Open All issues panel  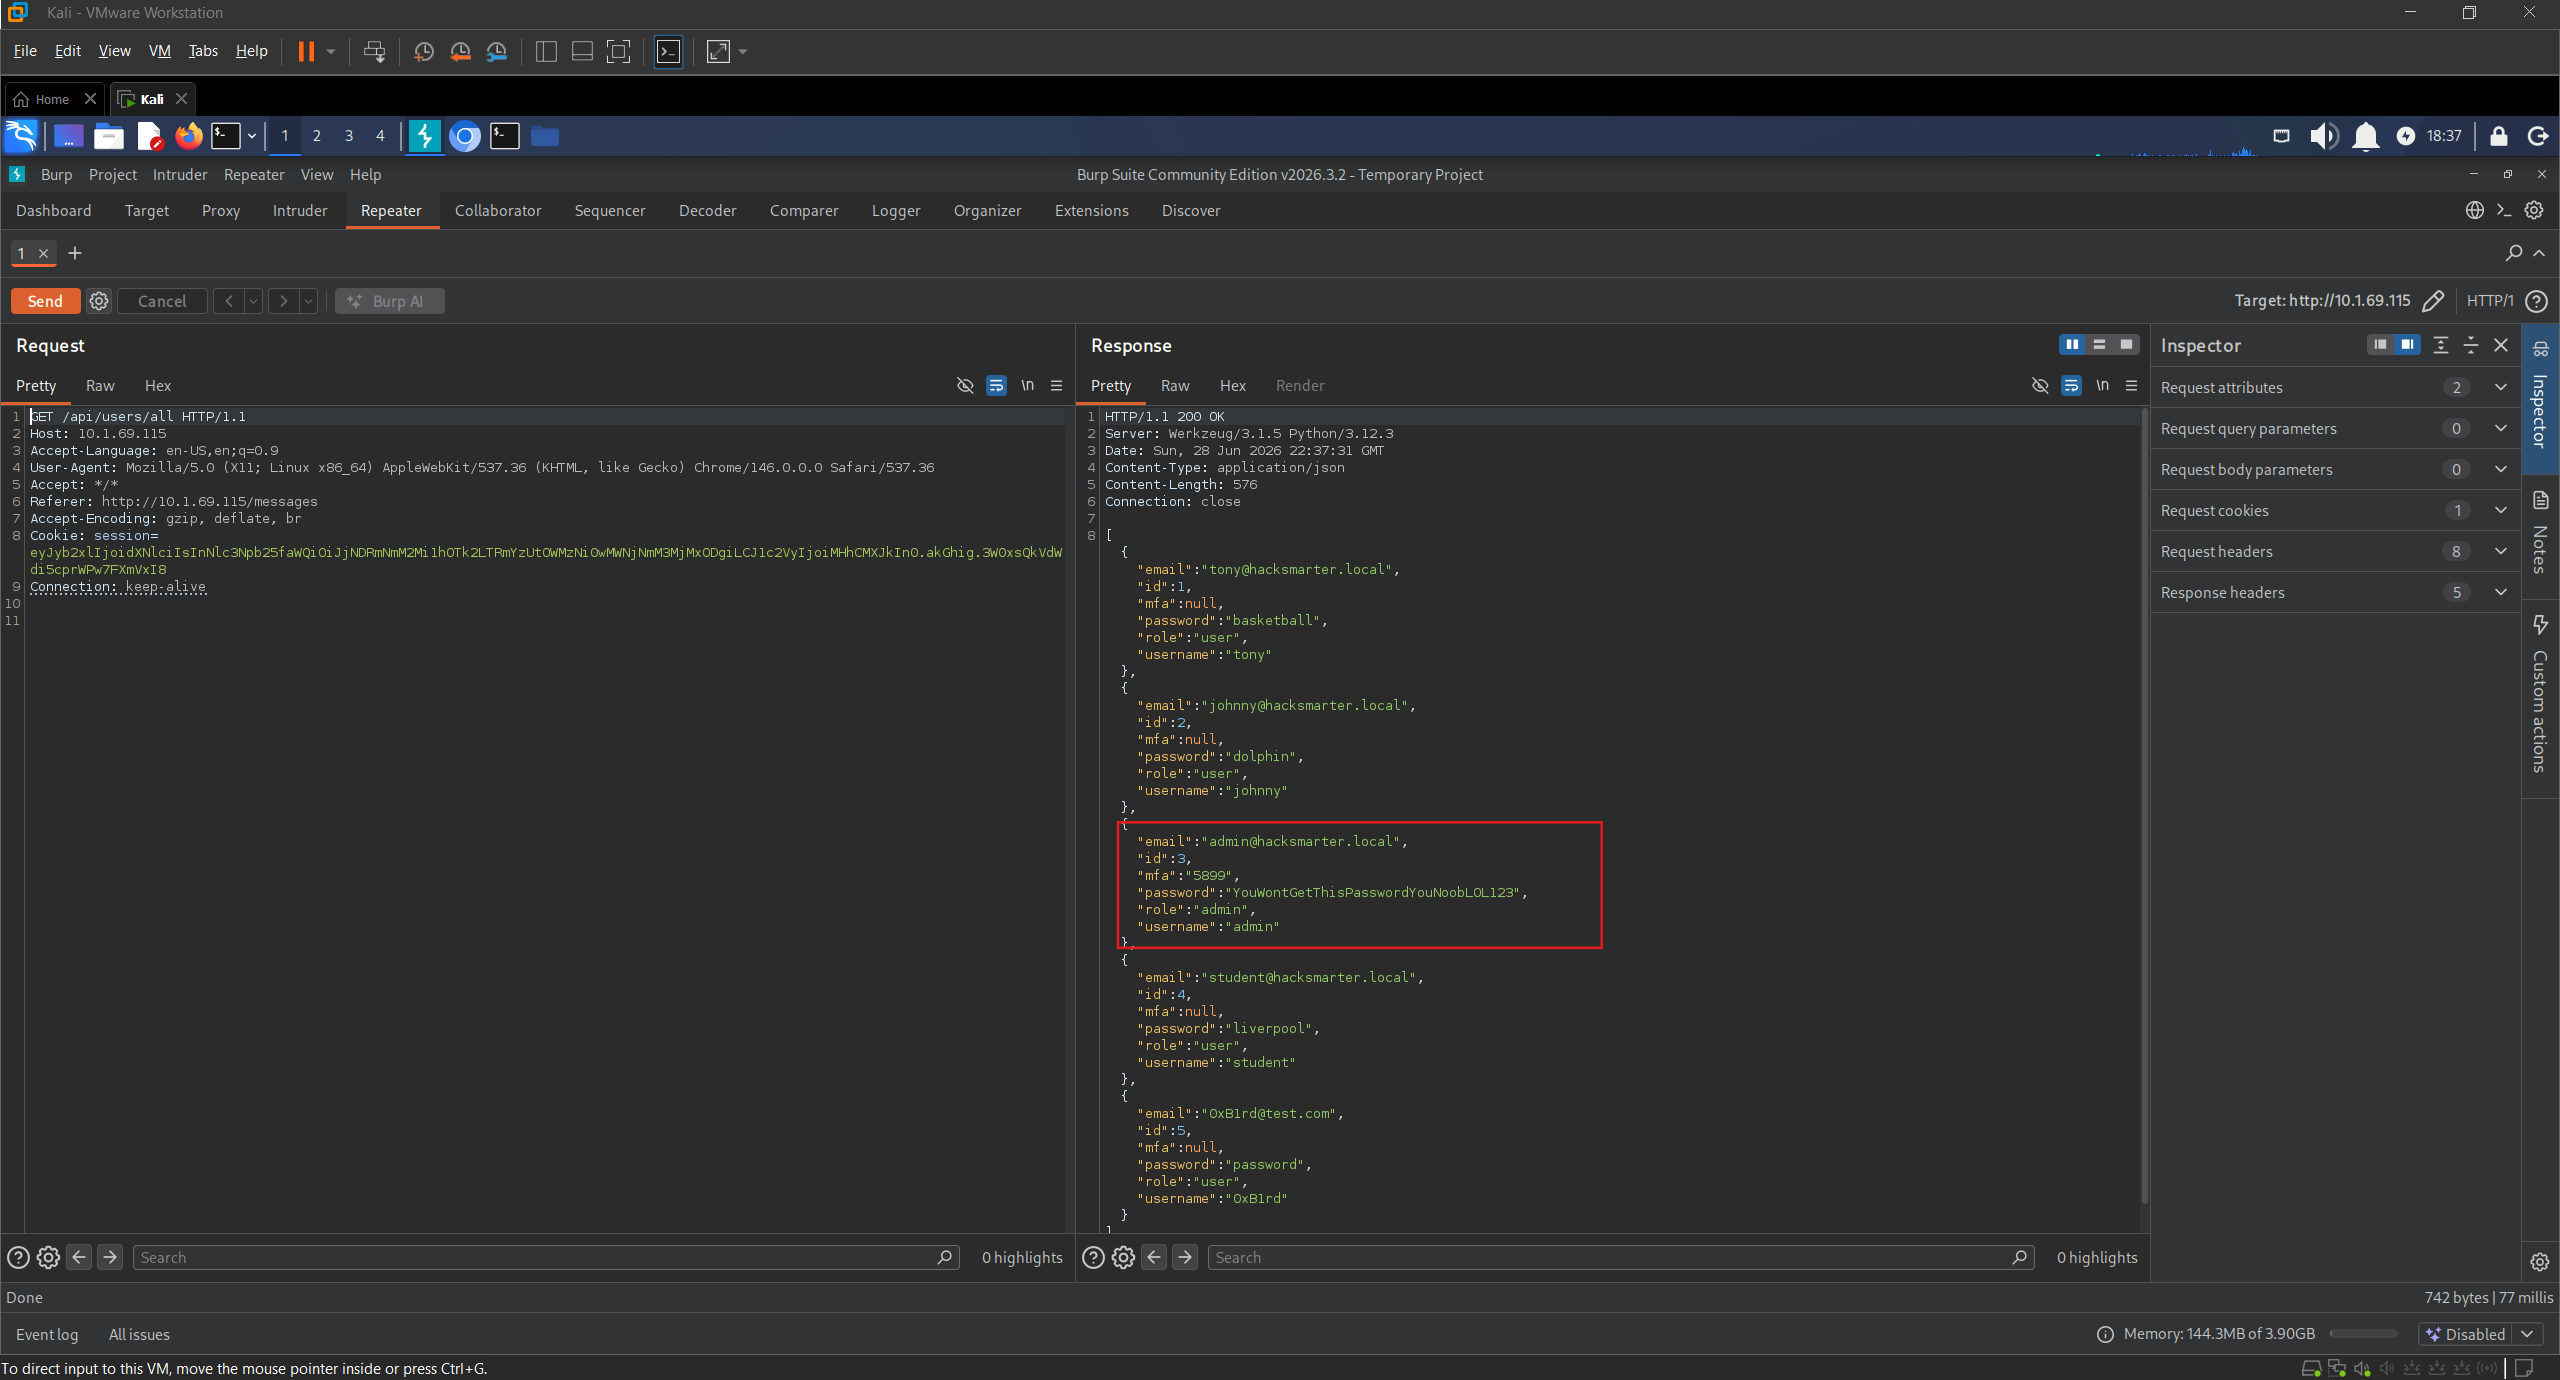point(139,1335)
